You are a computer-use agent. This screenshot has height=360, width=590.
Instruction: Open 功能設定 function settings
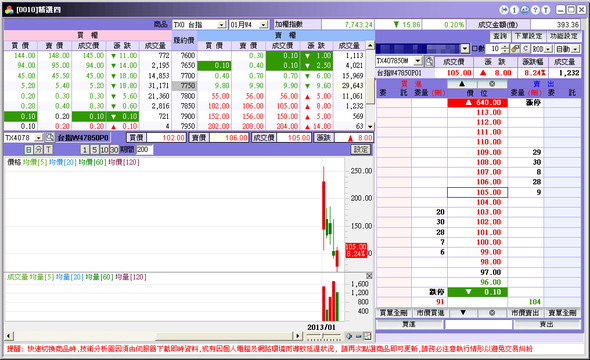pos(563,36)
